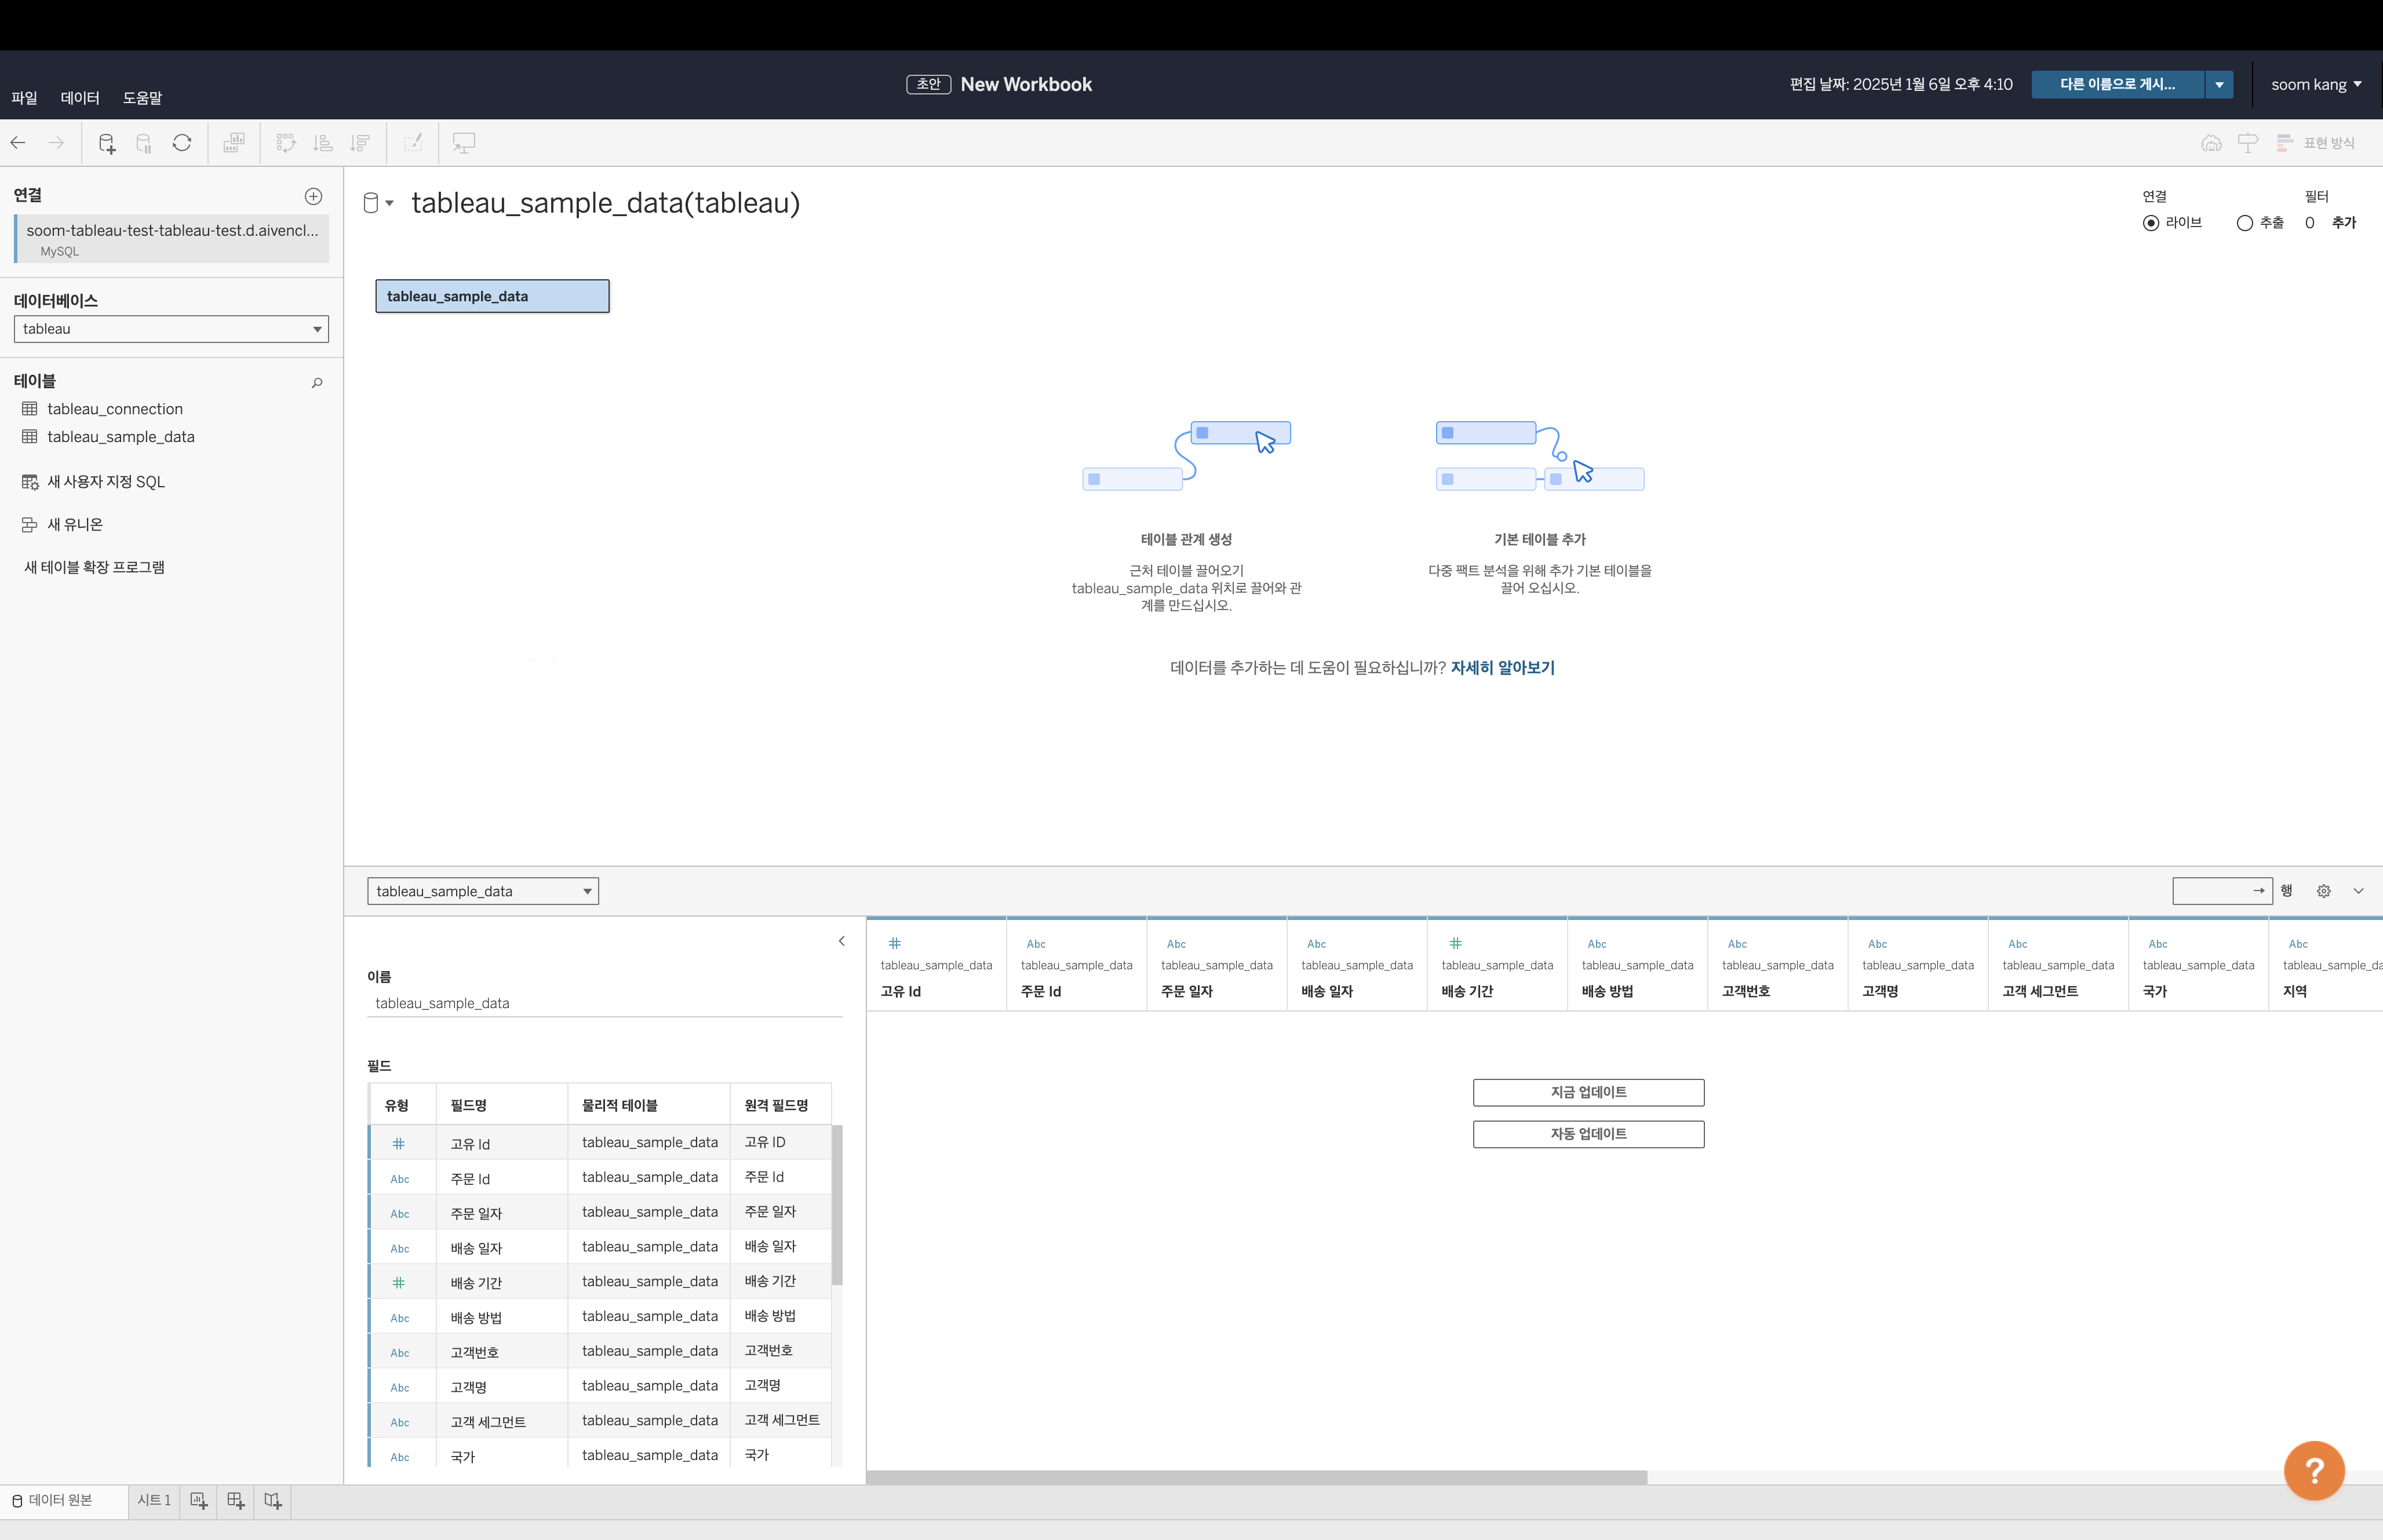Screen dimensions: 2383x1540
Task: Click 추가 to add a filter
Action: tap(2344, 223)
